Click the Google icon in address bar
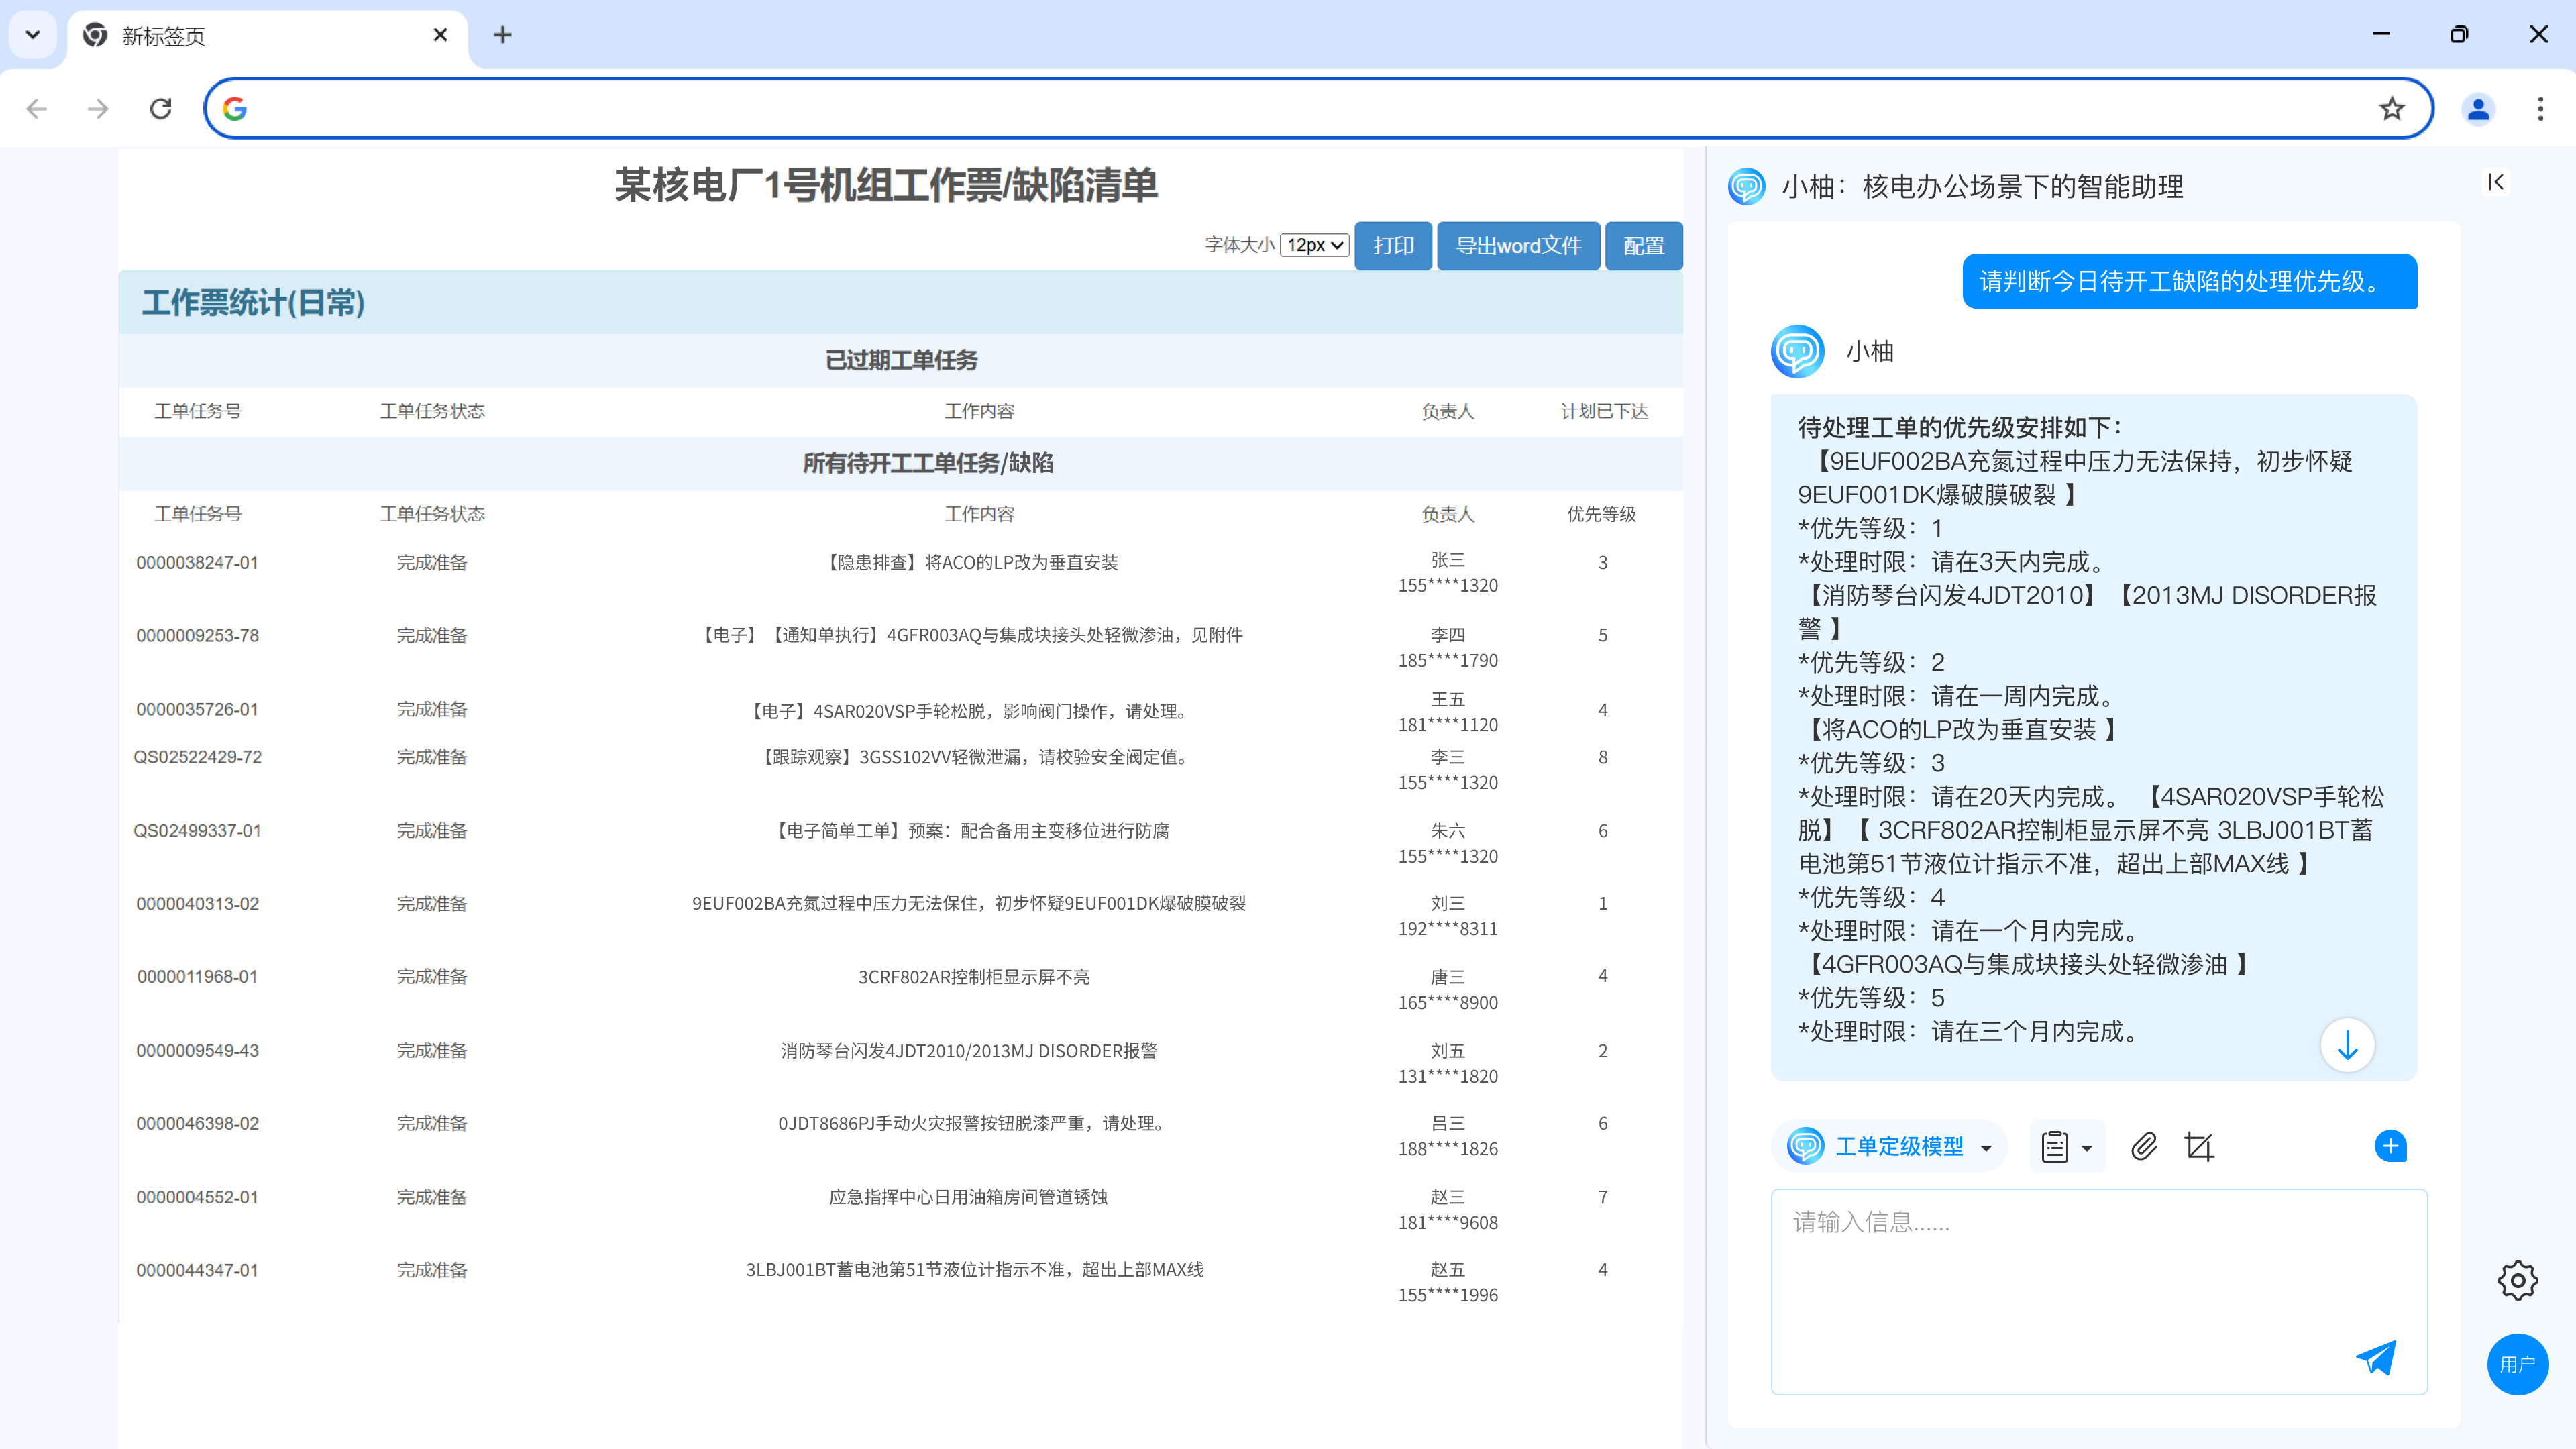Viewport: 2576px width, 1449px height. coord(235,108)
